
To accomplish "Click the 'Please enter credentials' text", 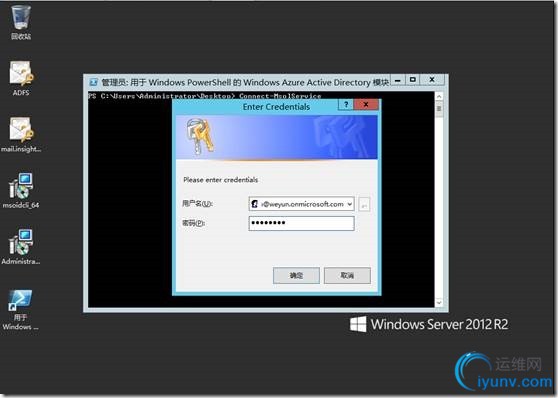I will pos(220,180).
